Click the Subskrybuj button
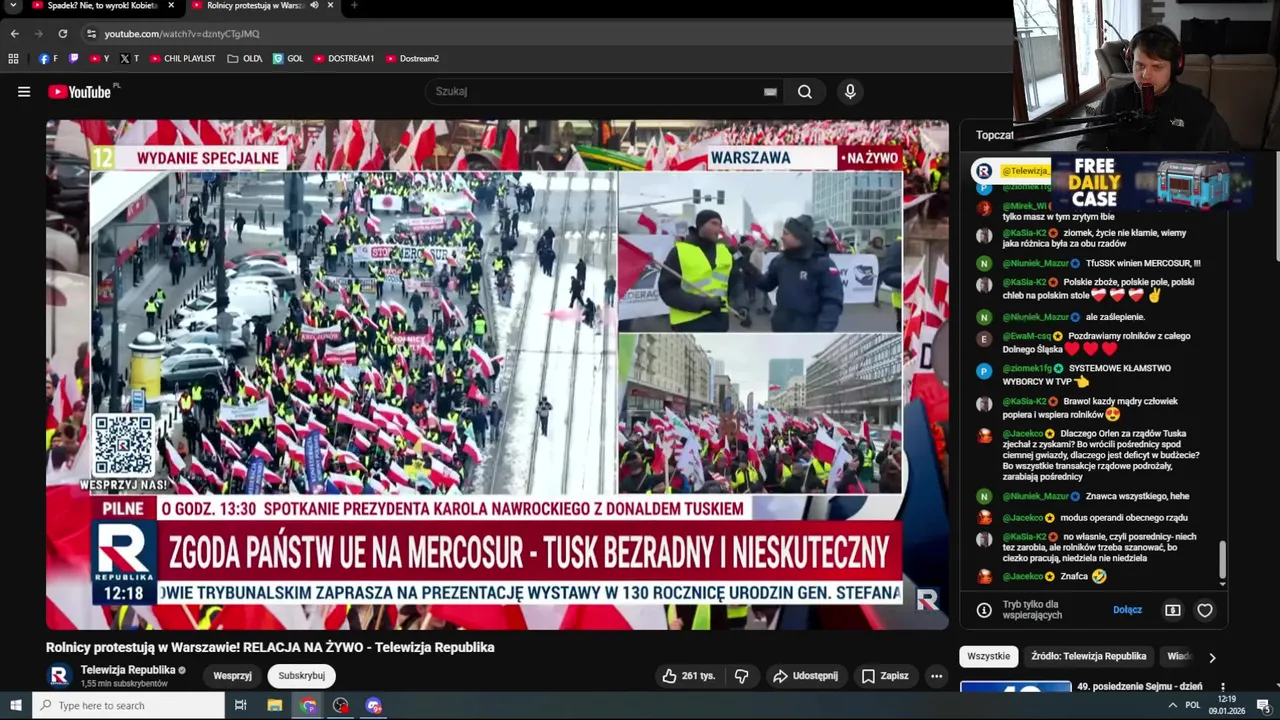Viewport: 1280px width, 720px height. coord(301,676)
